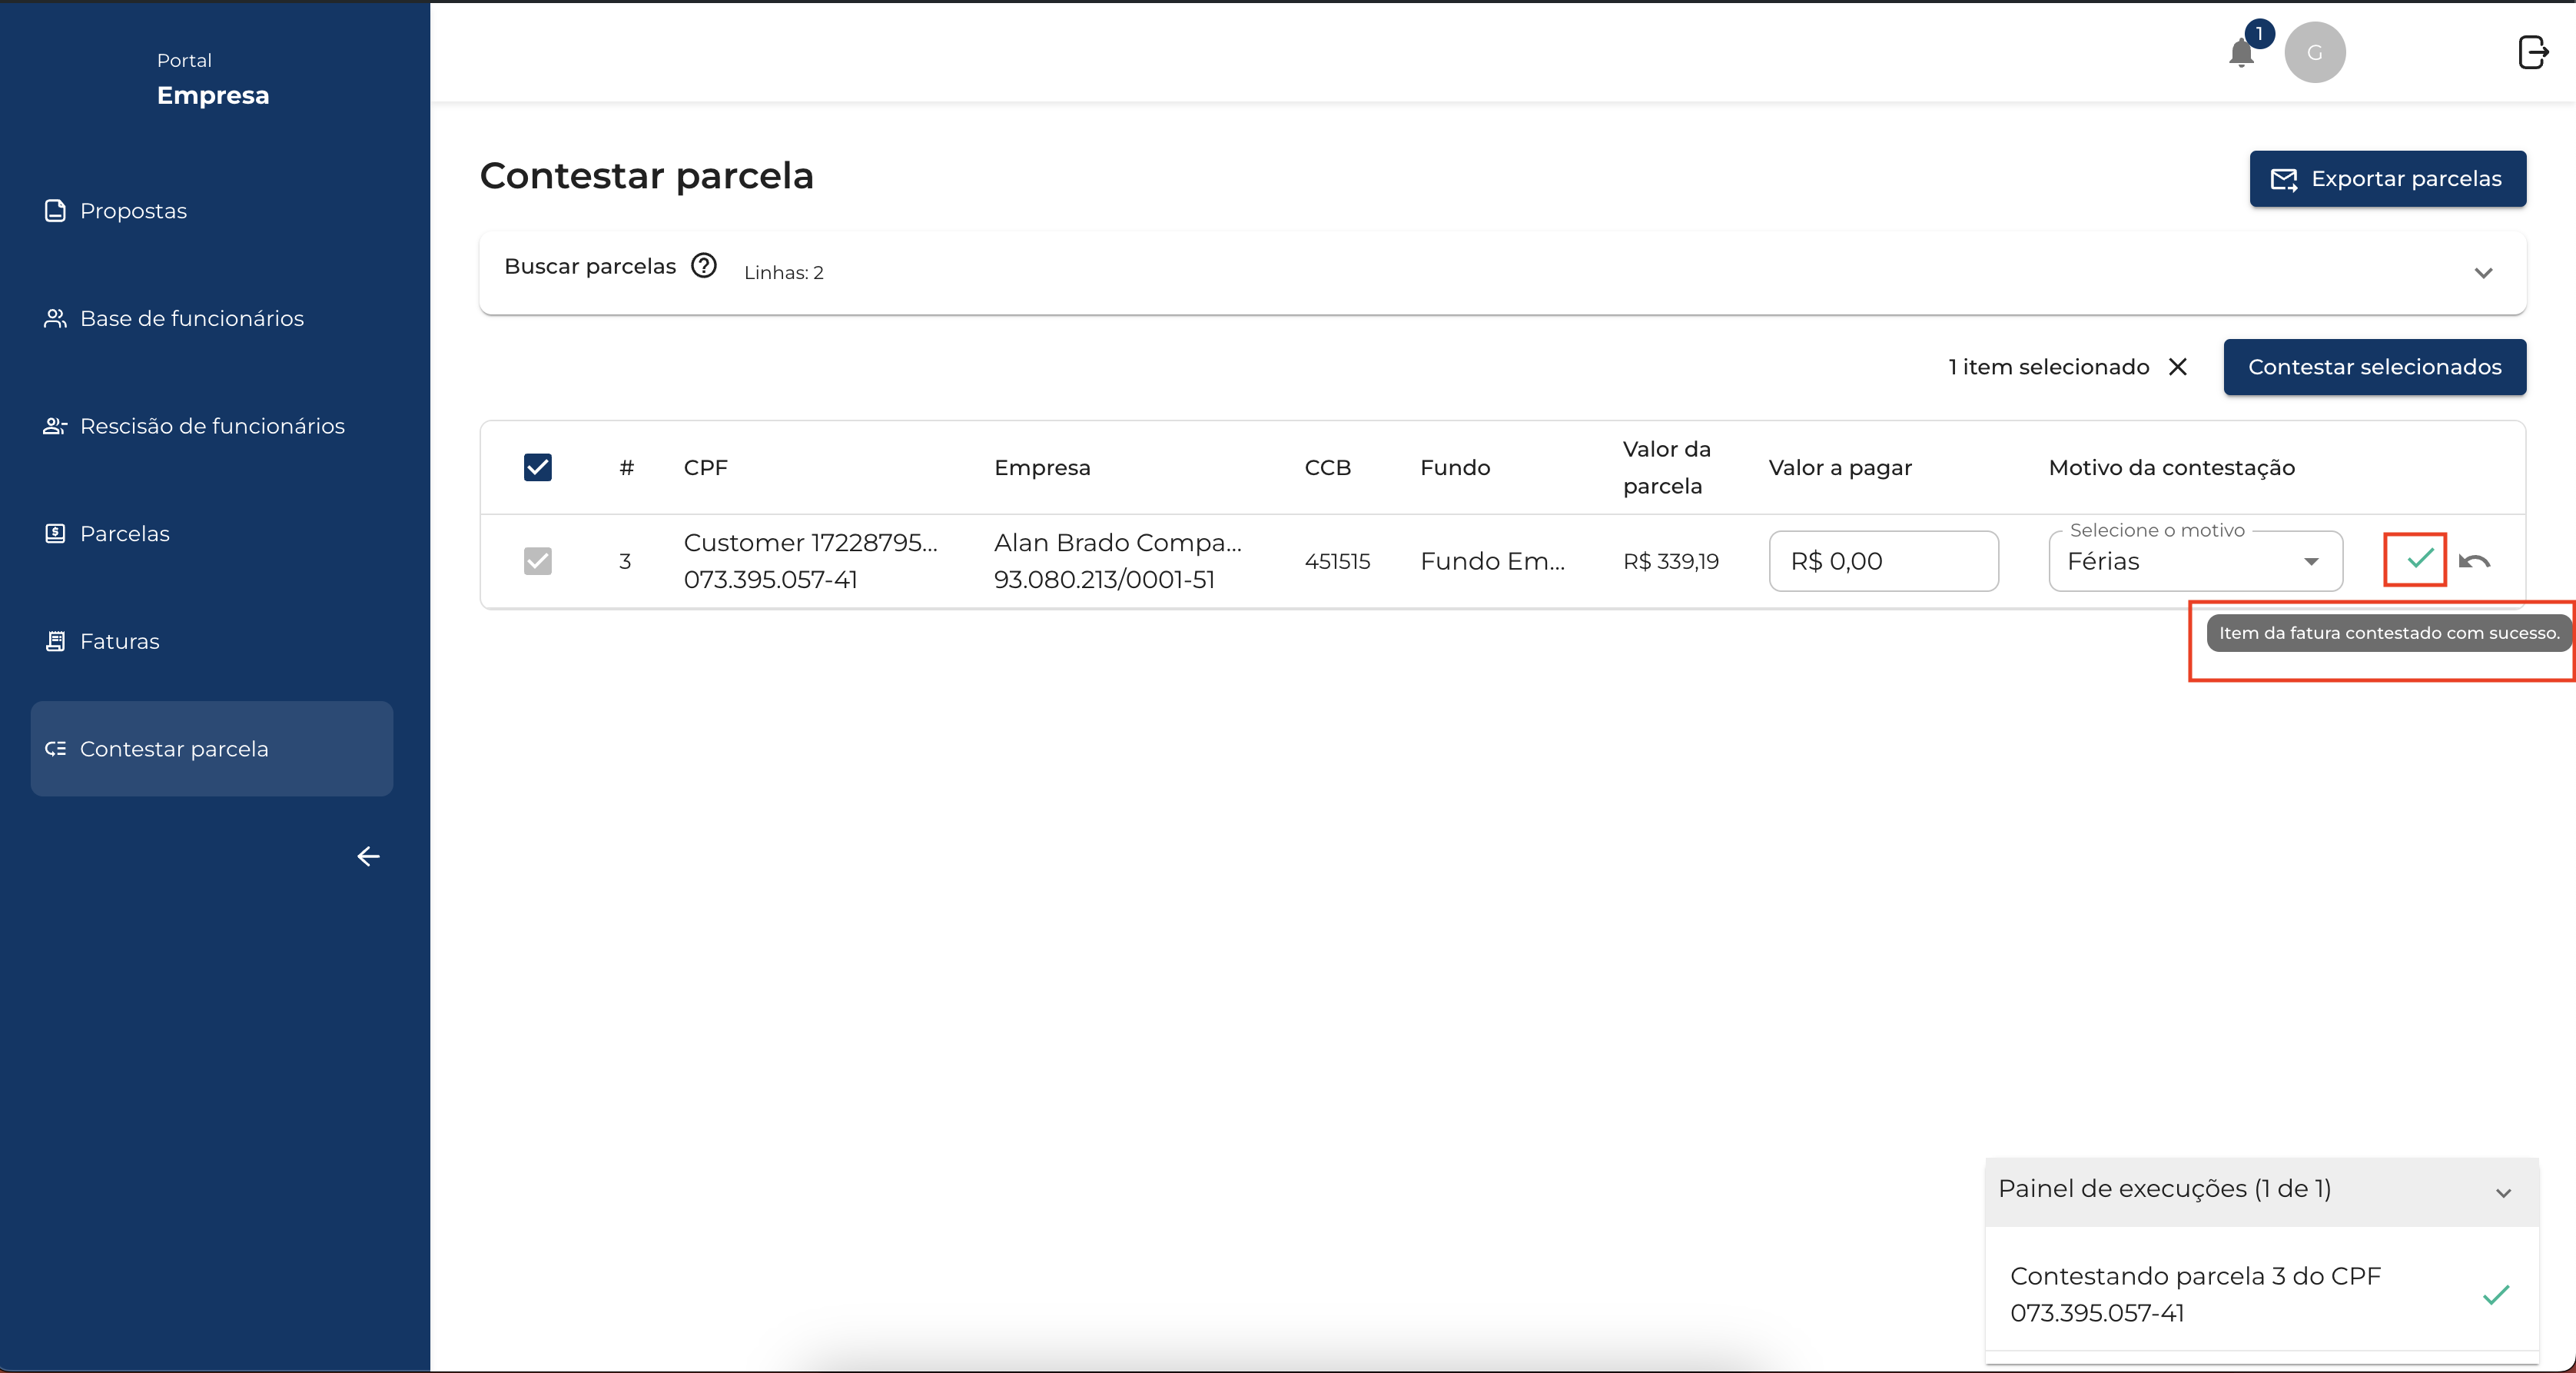Viewport: 2576px width, 1373px height.
Task: Click the Valor a pagar input field
Action: pos(1883,561)
